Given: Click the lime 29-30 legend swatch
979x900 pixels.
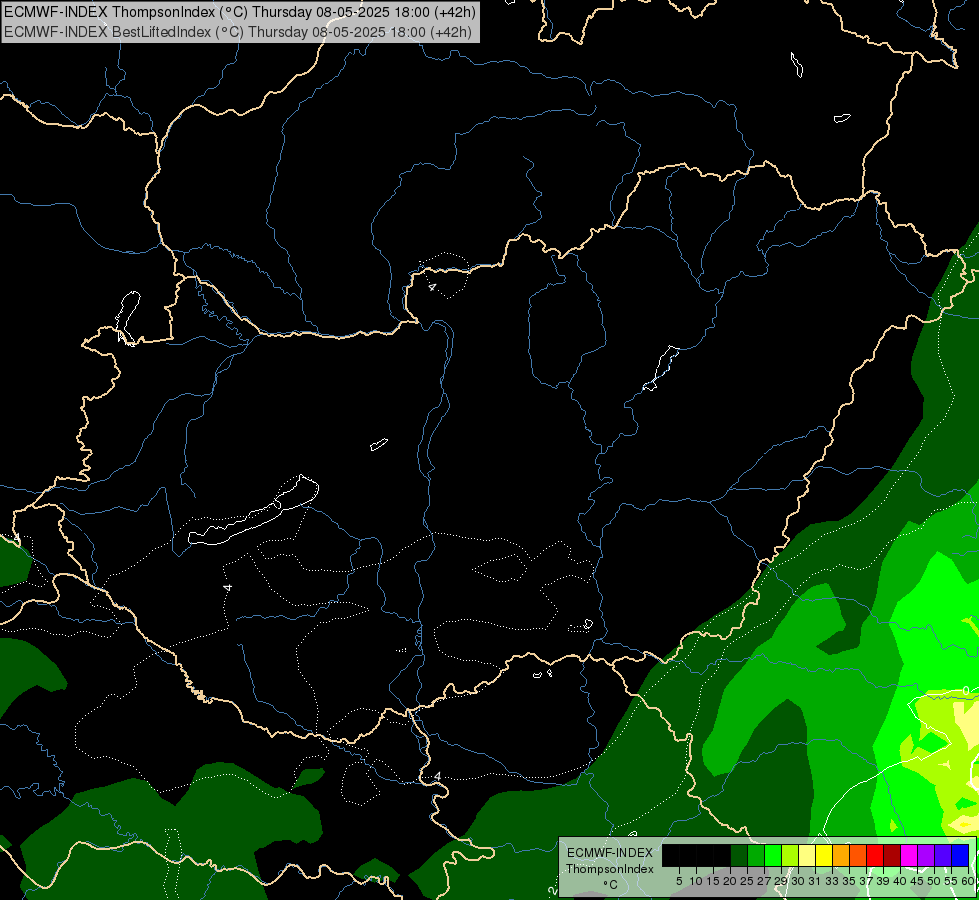Looking at the screenshot, I should point(790,855).
